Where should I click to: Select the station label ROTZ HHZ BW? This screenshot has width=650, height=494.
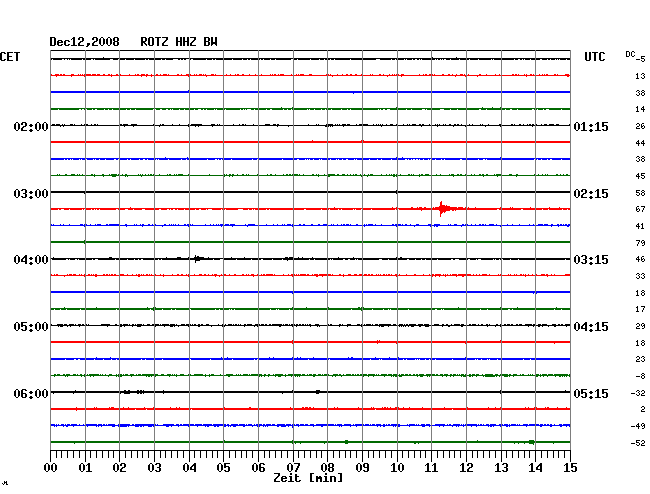point(179,42)
